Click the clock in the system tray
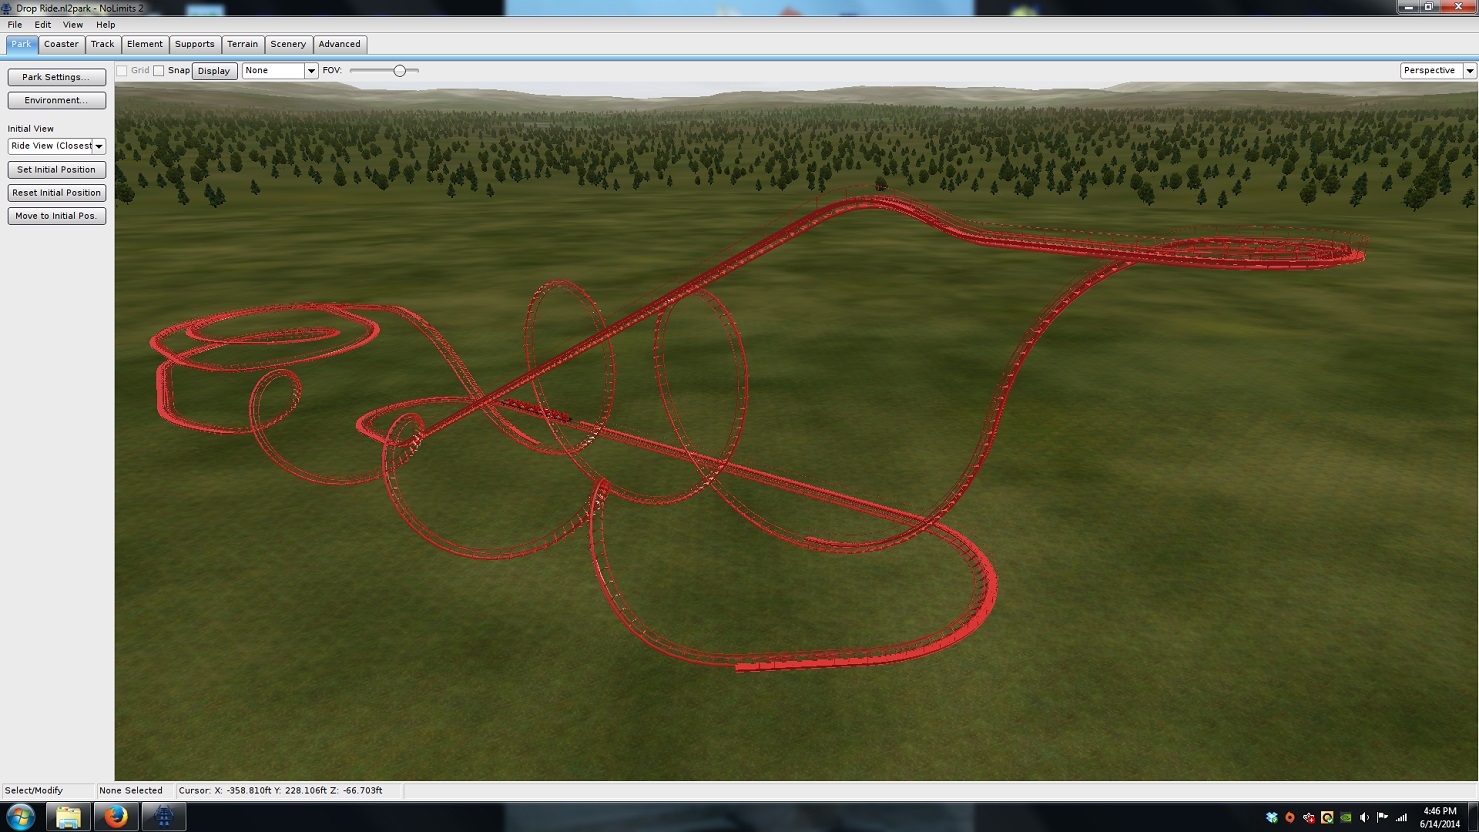 (x=1439, y=817)
